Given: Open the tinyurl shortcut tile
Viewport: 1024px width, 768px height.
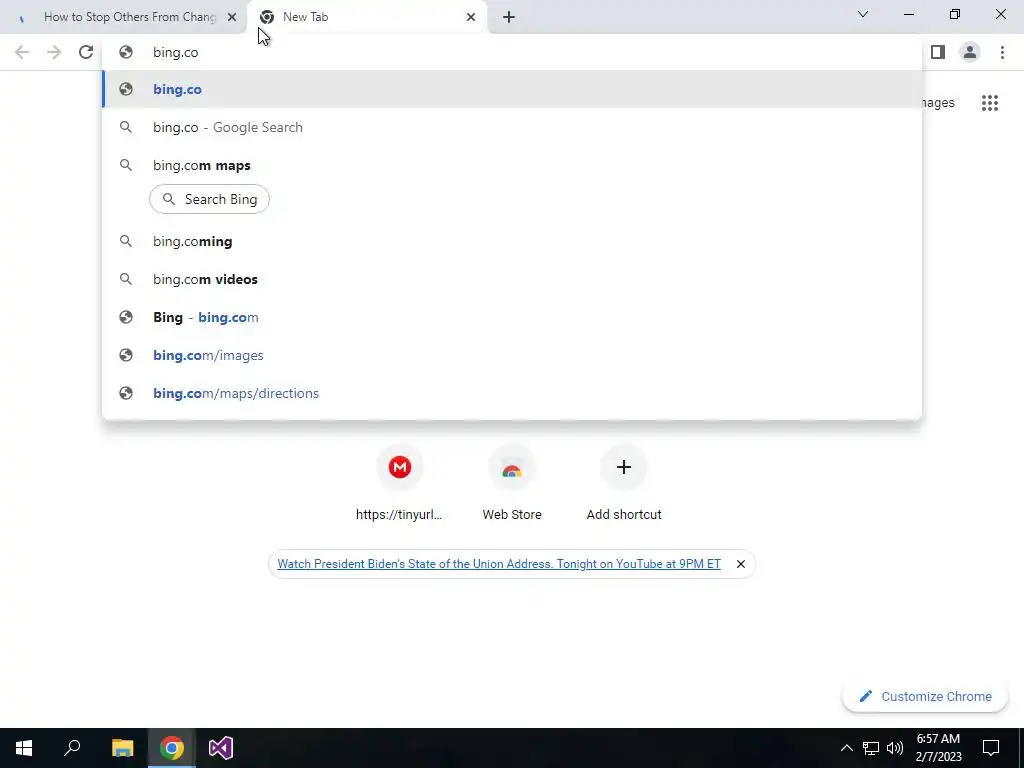Looking at the screenshot, I should point(399,484).
